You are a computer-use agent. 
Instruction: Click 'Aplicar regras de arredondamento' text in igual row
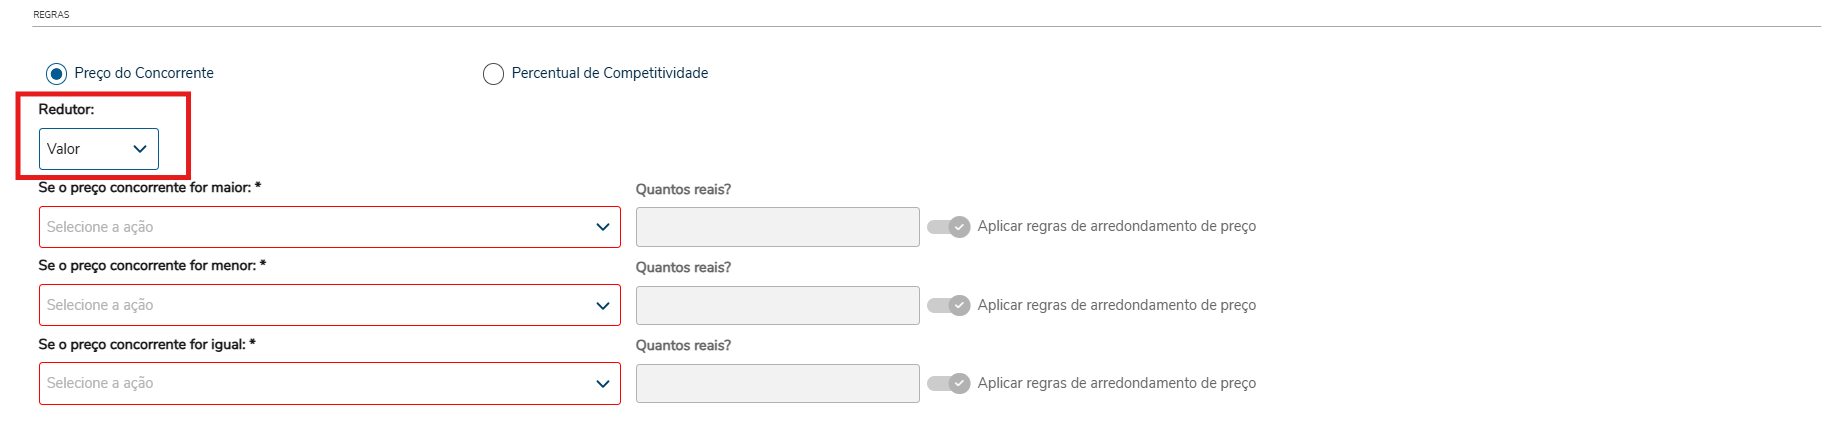[x=1116, y=383]
